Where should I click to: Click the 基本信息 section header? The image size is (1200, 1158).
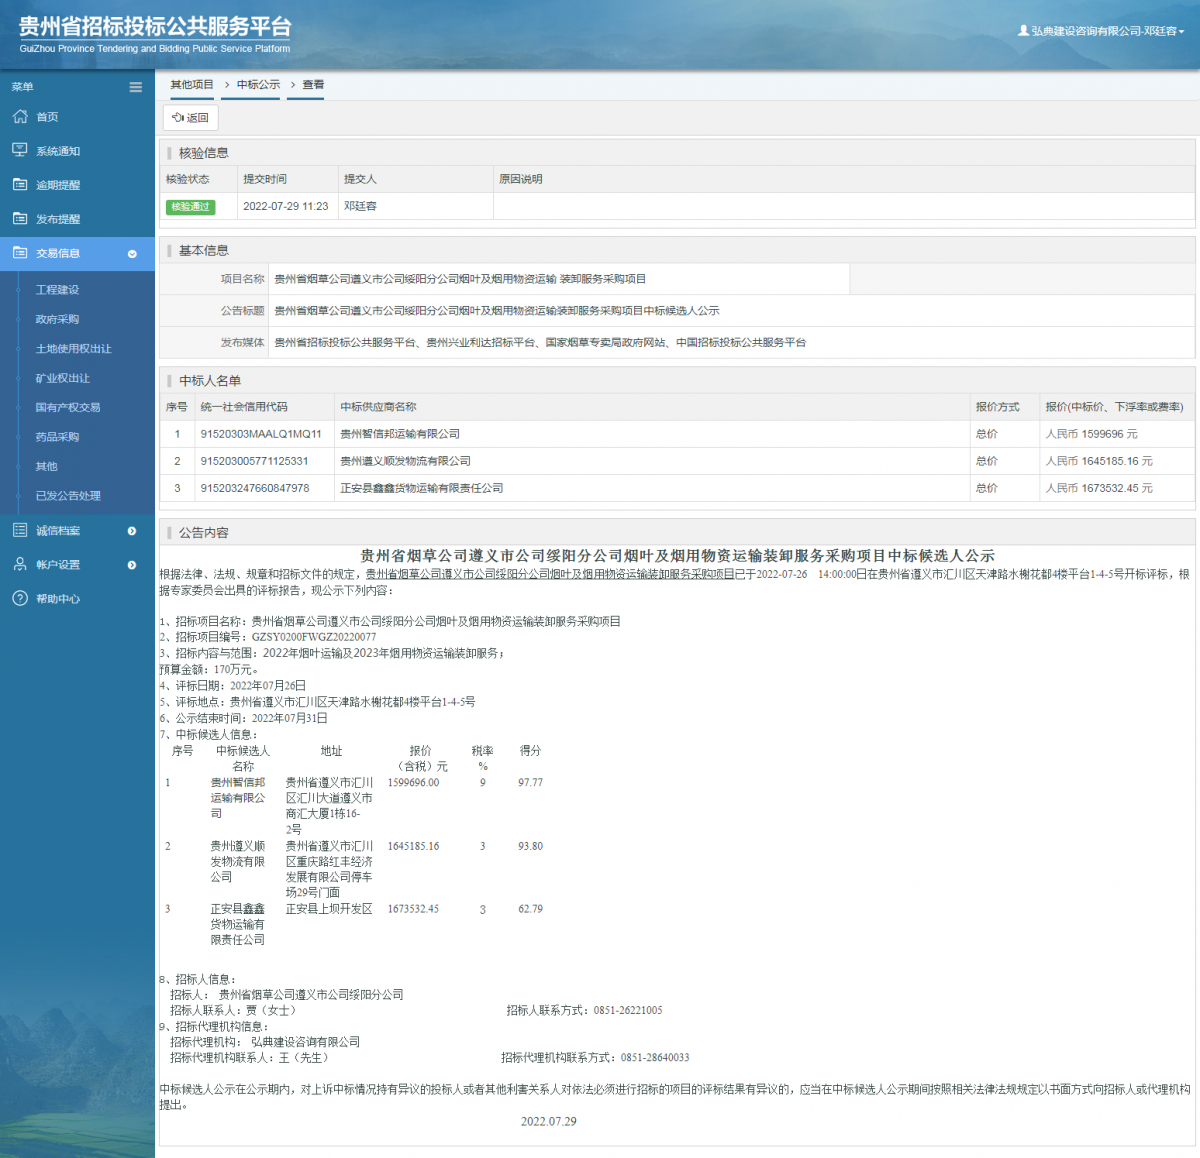[x=203, y=251]
